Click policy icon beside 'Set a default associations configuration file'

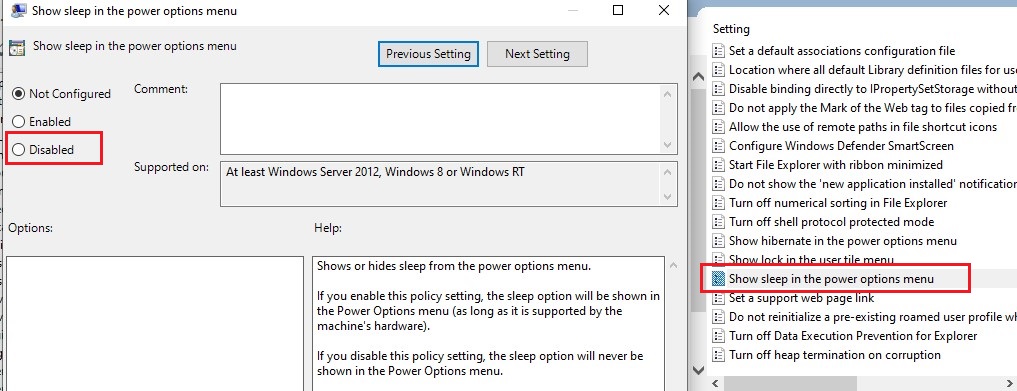click(x=718, y=51)
